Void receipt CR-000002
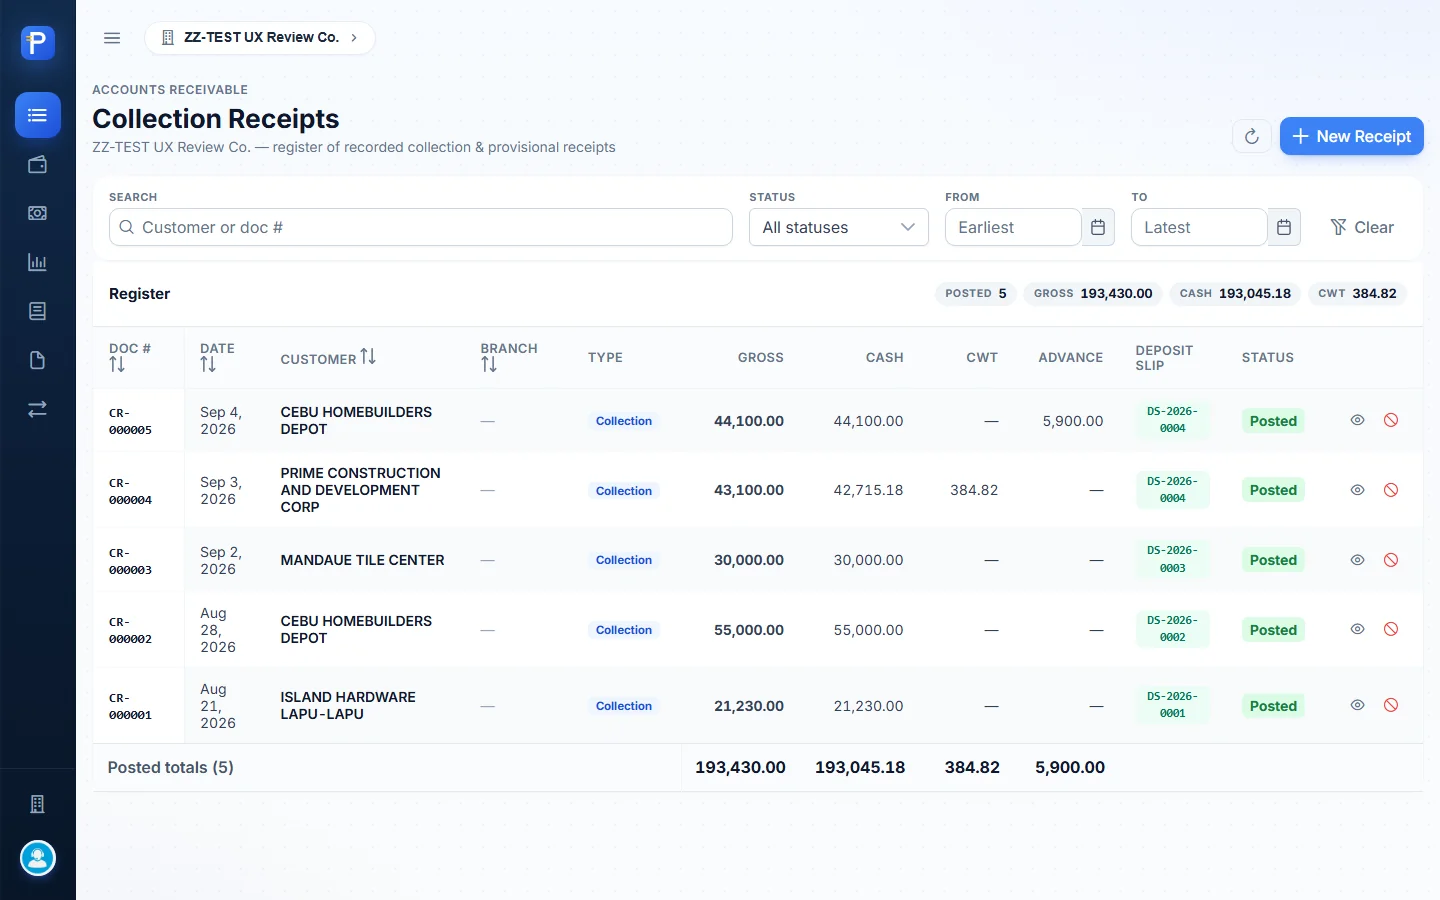 coord(1391,629)
